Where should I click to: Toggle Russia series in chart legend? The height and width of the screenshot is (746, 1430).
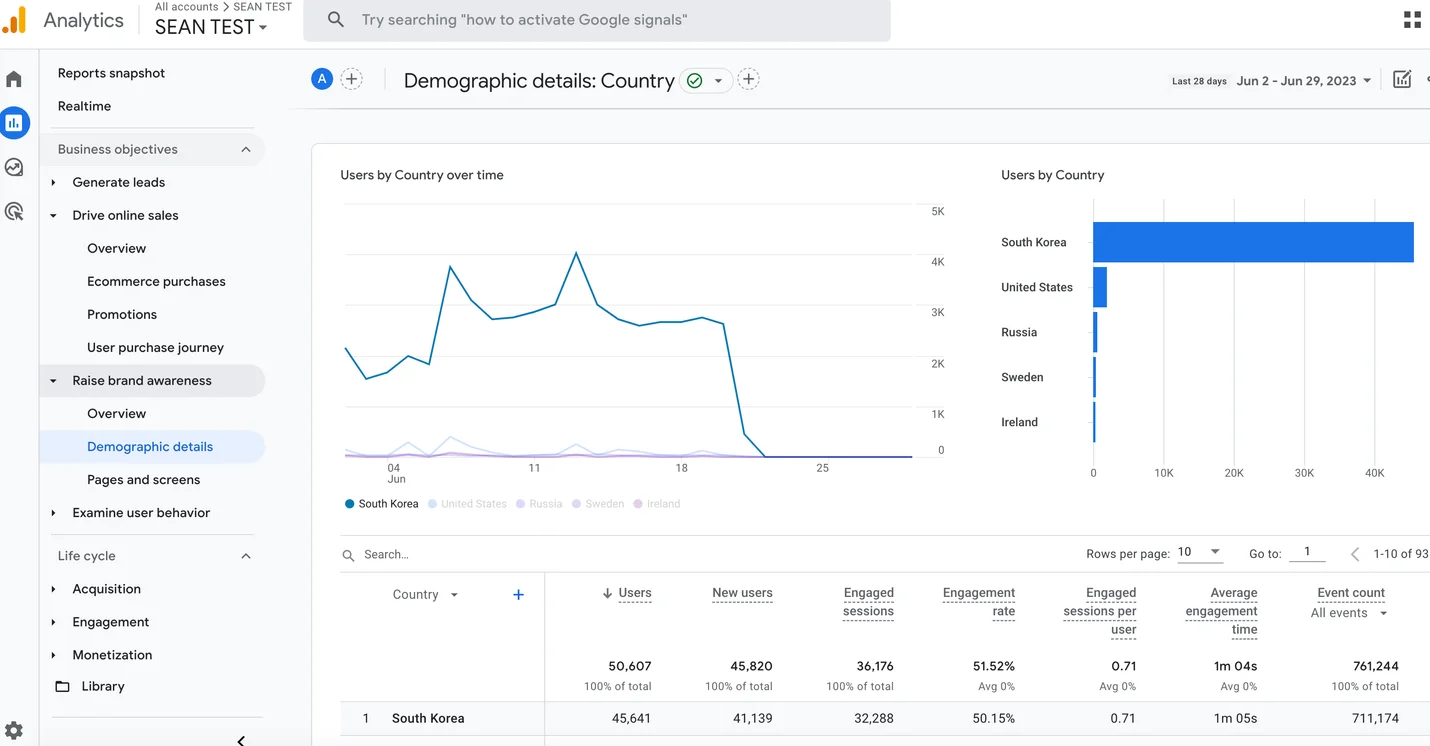pyautogui.click(x=539, y=504)
